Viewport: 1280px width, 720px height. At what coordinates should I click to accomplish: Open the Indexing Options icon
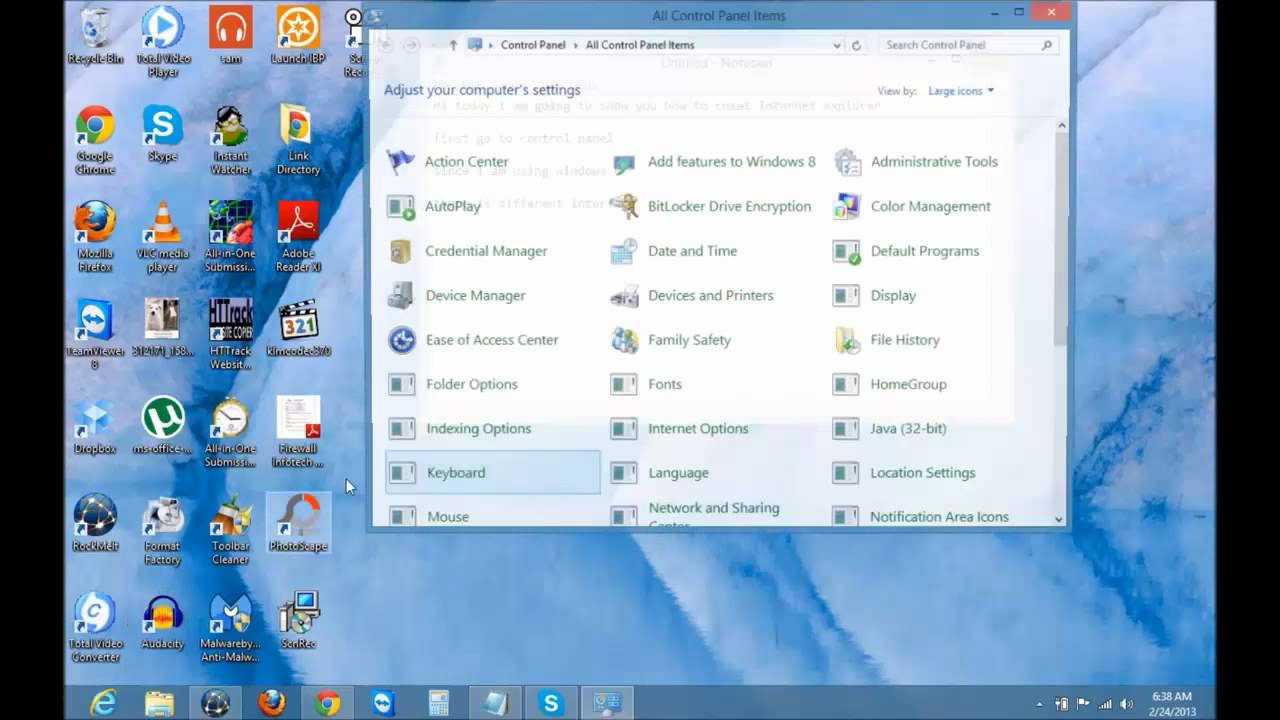click(x=401, y=429)
